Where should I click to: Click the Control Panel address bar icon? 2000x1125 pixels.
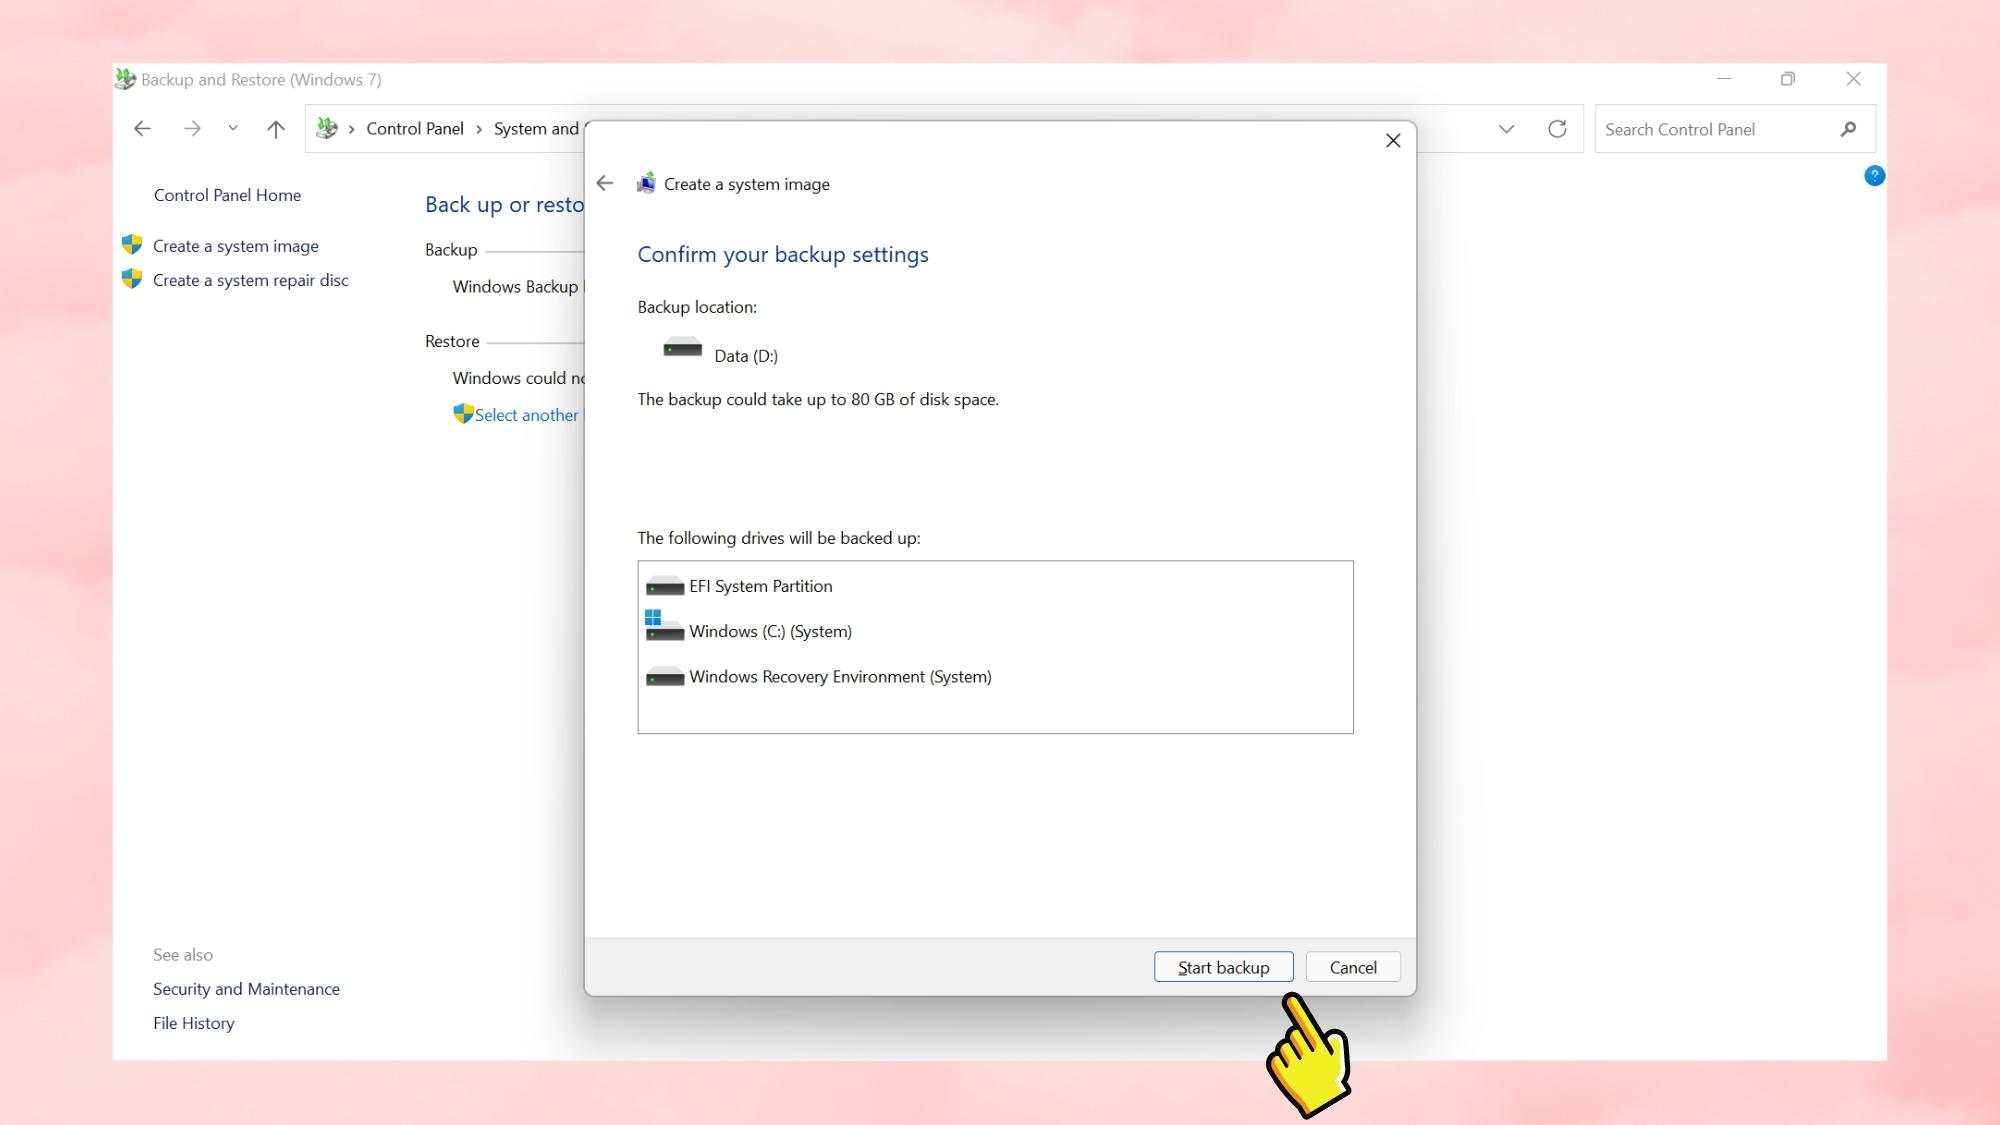click(327, 128)
